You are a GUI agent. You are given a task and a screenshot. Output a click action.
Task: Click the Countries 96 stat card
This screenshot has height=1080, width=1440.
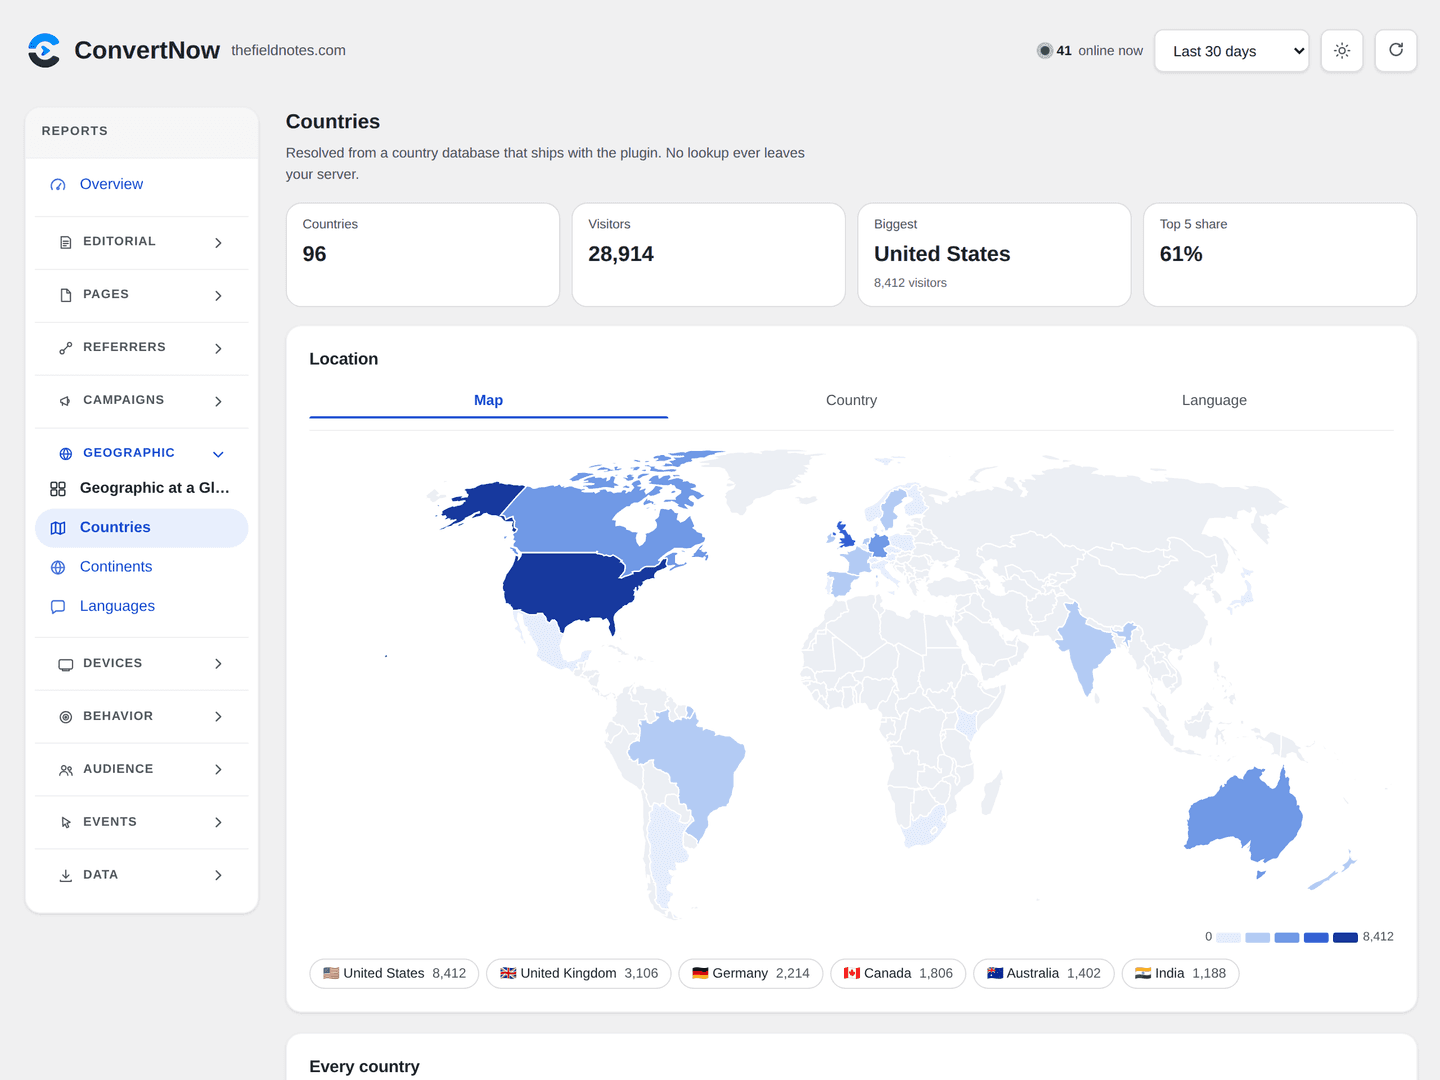click(423, 255)
